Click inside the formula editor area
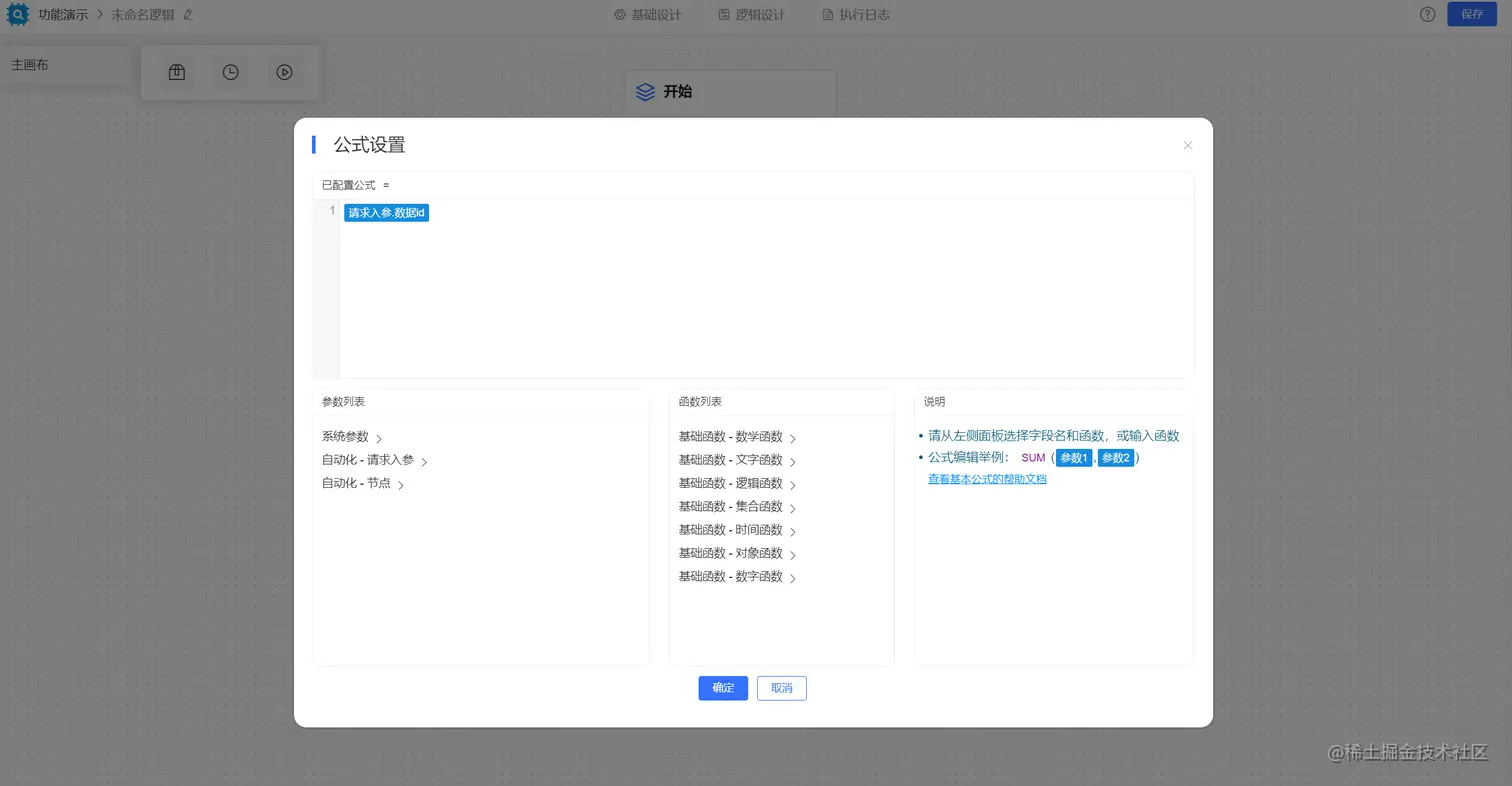Screen dimensions: 1512x786 click(766, 290)
